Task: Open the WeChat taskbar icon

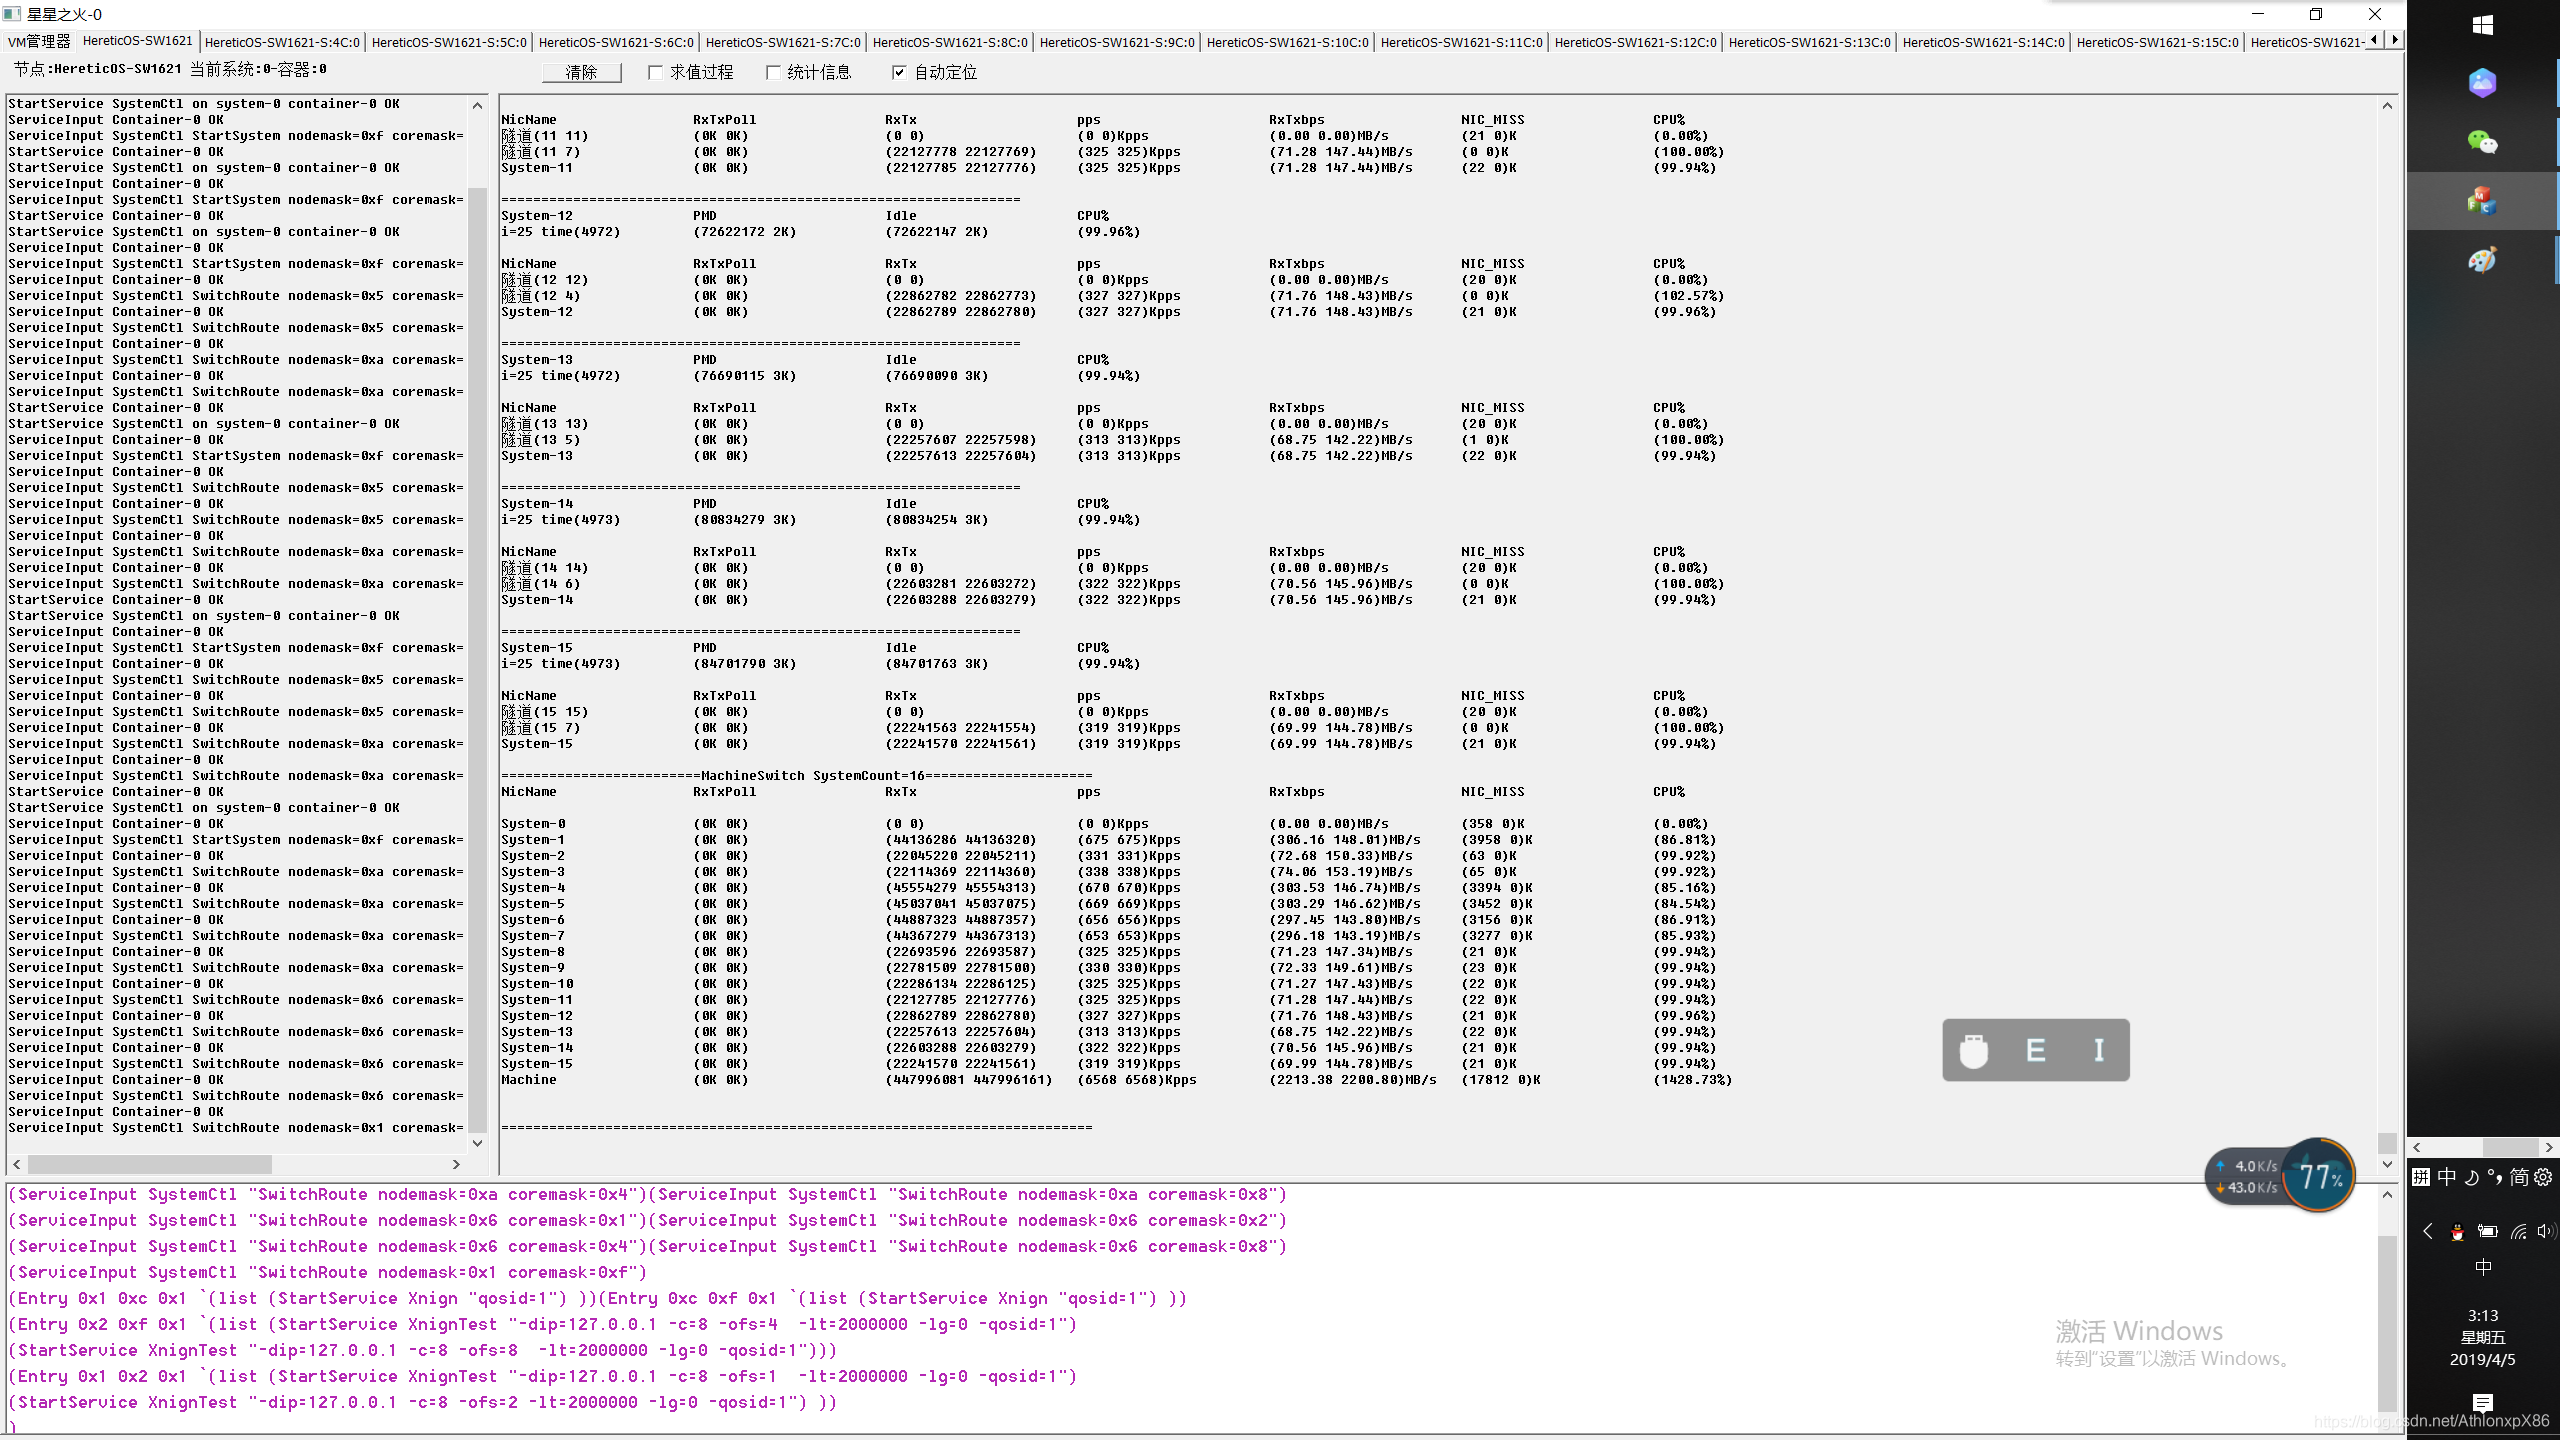Action: 2482,142
